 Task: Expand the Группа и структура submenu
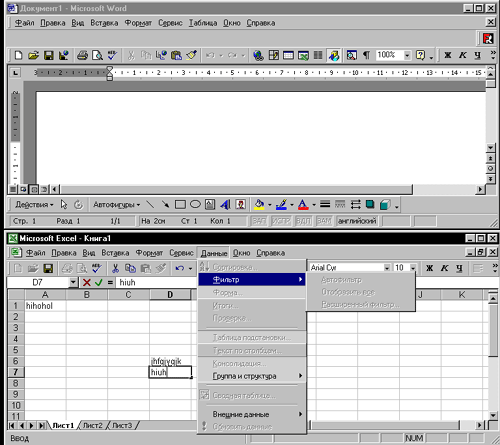(252, 376)
